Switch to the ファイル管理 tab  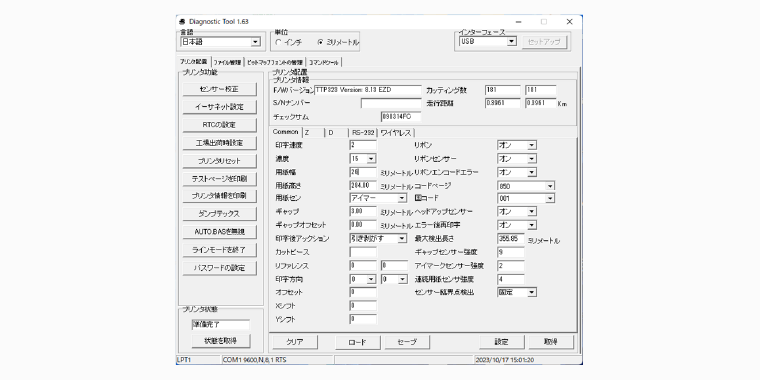227,63
